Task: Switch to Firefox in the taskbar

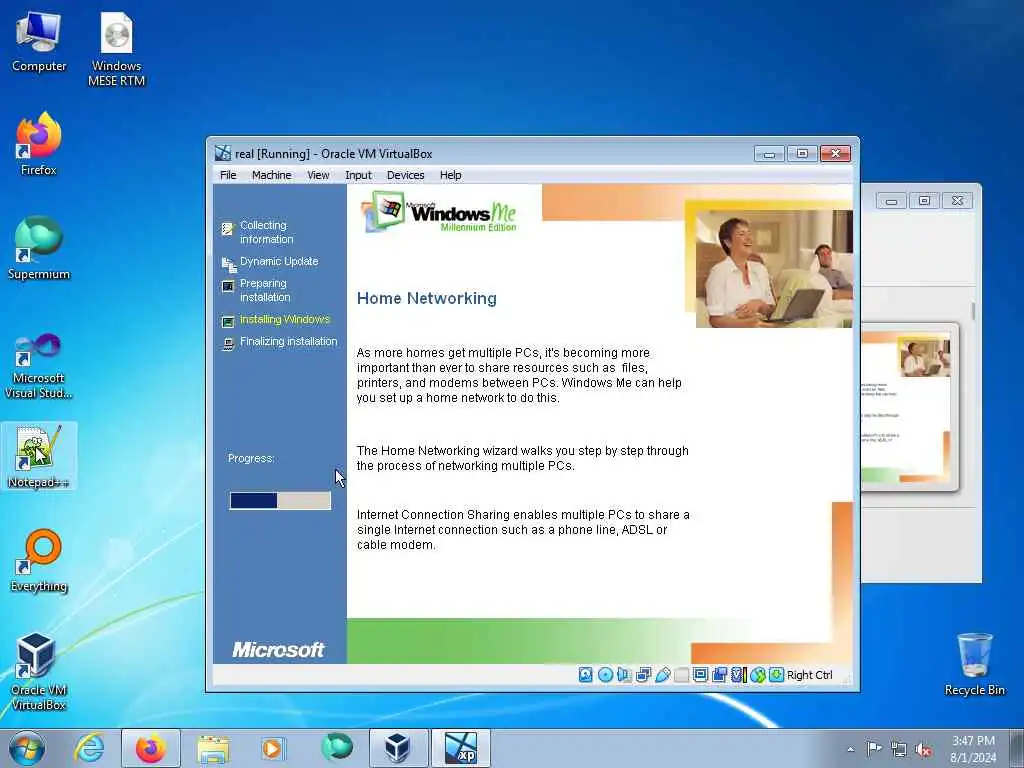Action: pyautogui.click(x=151, y=748)
